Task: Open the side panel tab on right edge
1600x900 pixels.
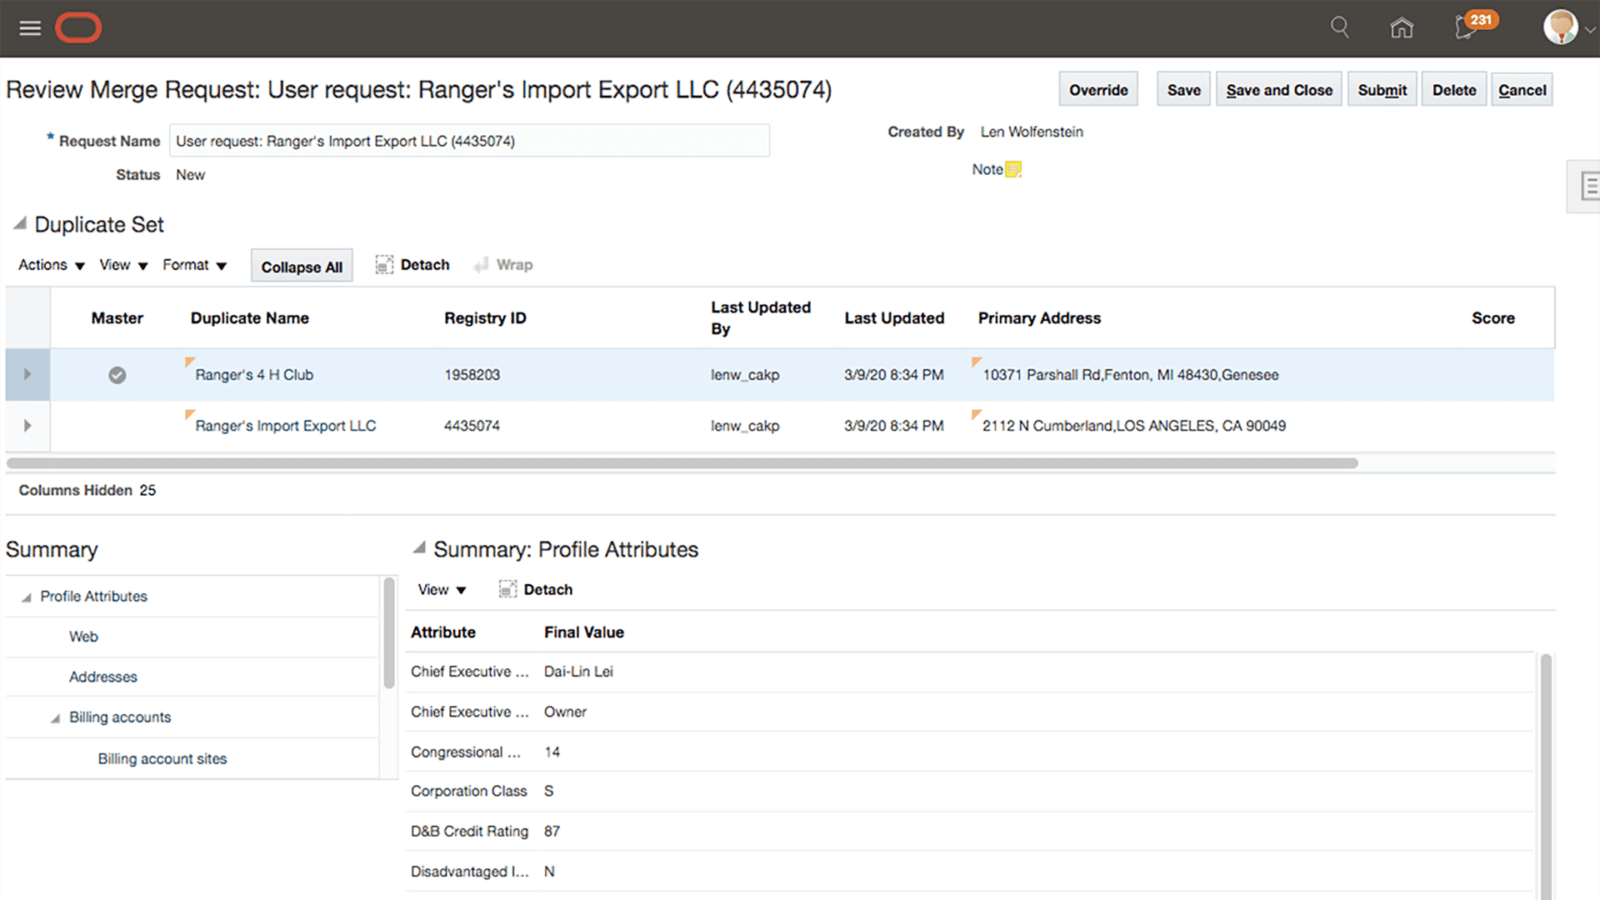Action: coord(1585,186)
